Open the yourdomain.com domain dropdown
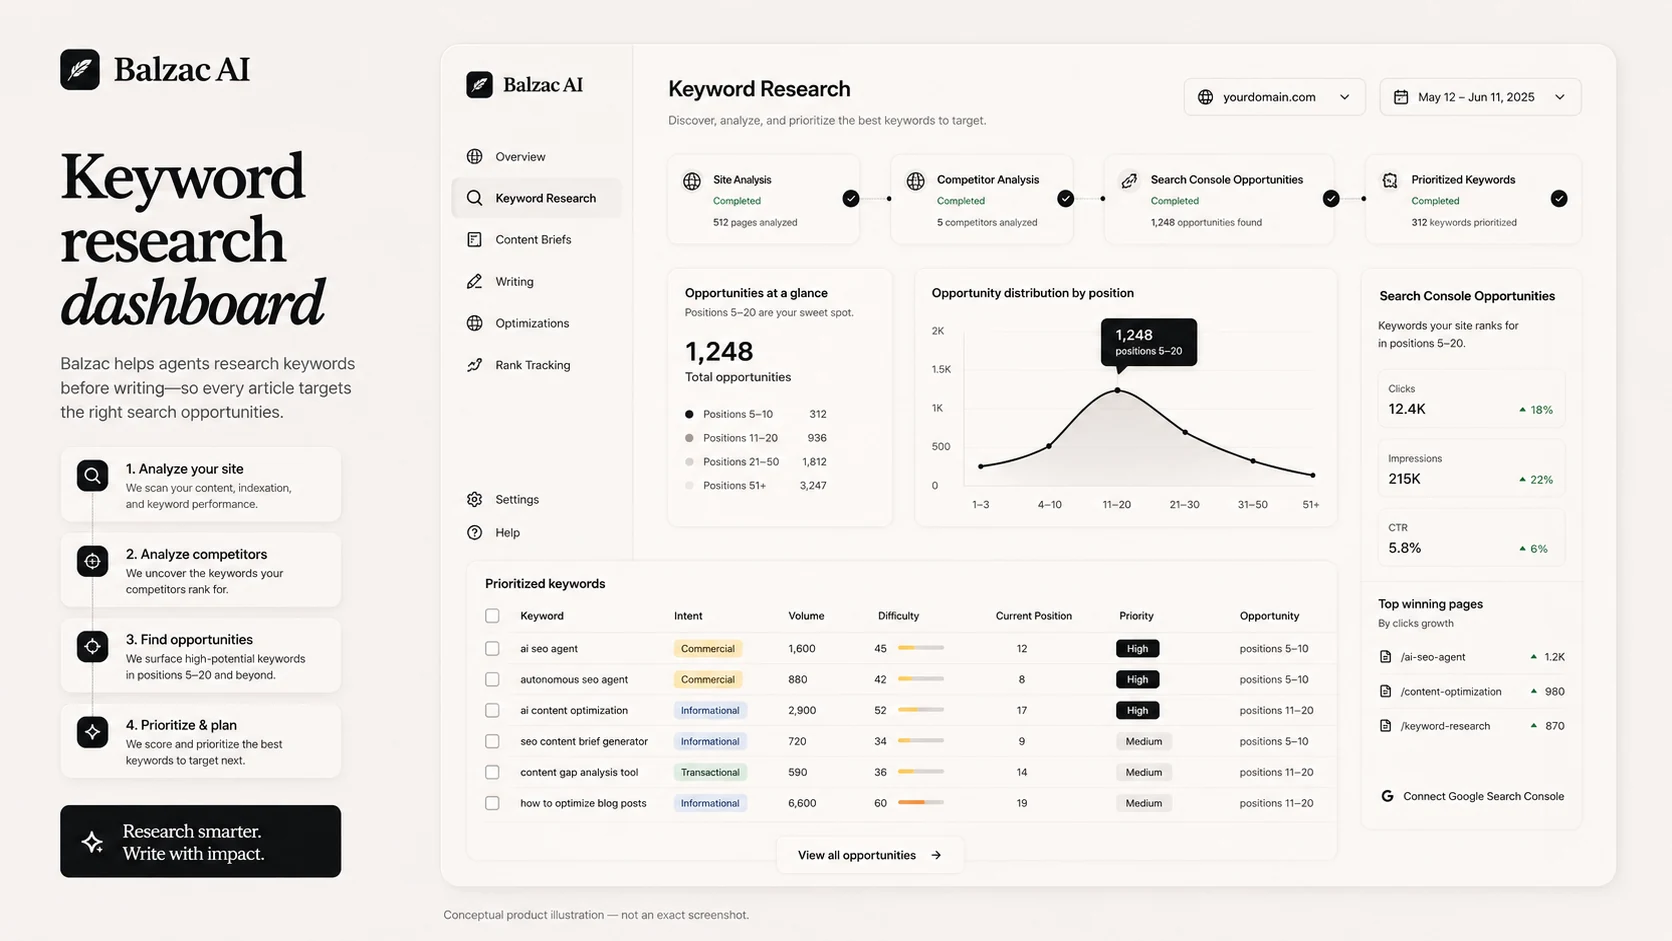Image resolution: width=1672 pixels, height=941 pixels. [x=1274, y=97]
